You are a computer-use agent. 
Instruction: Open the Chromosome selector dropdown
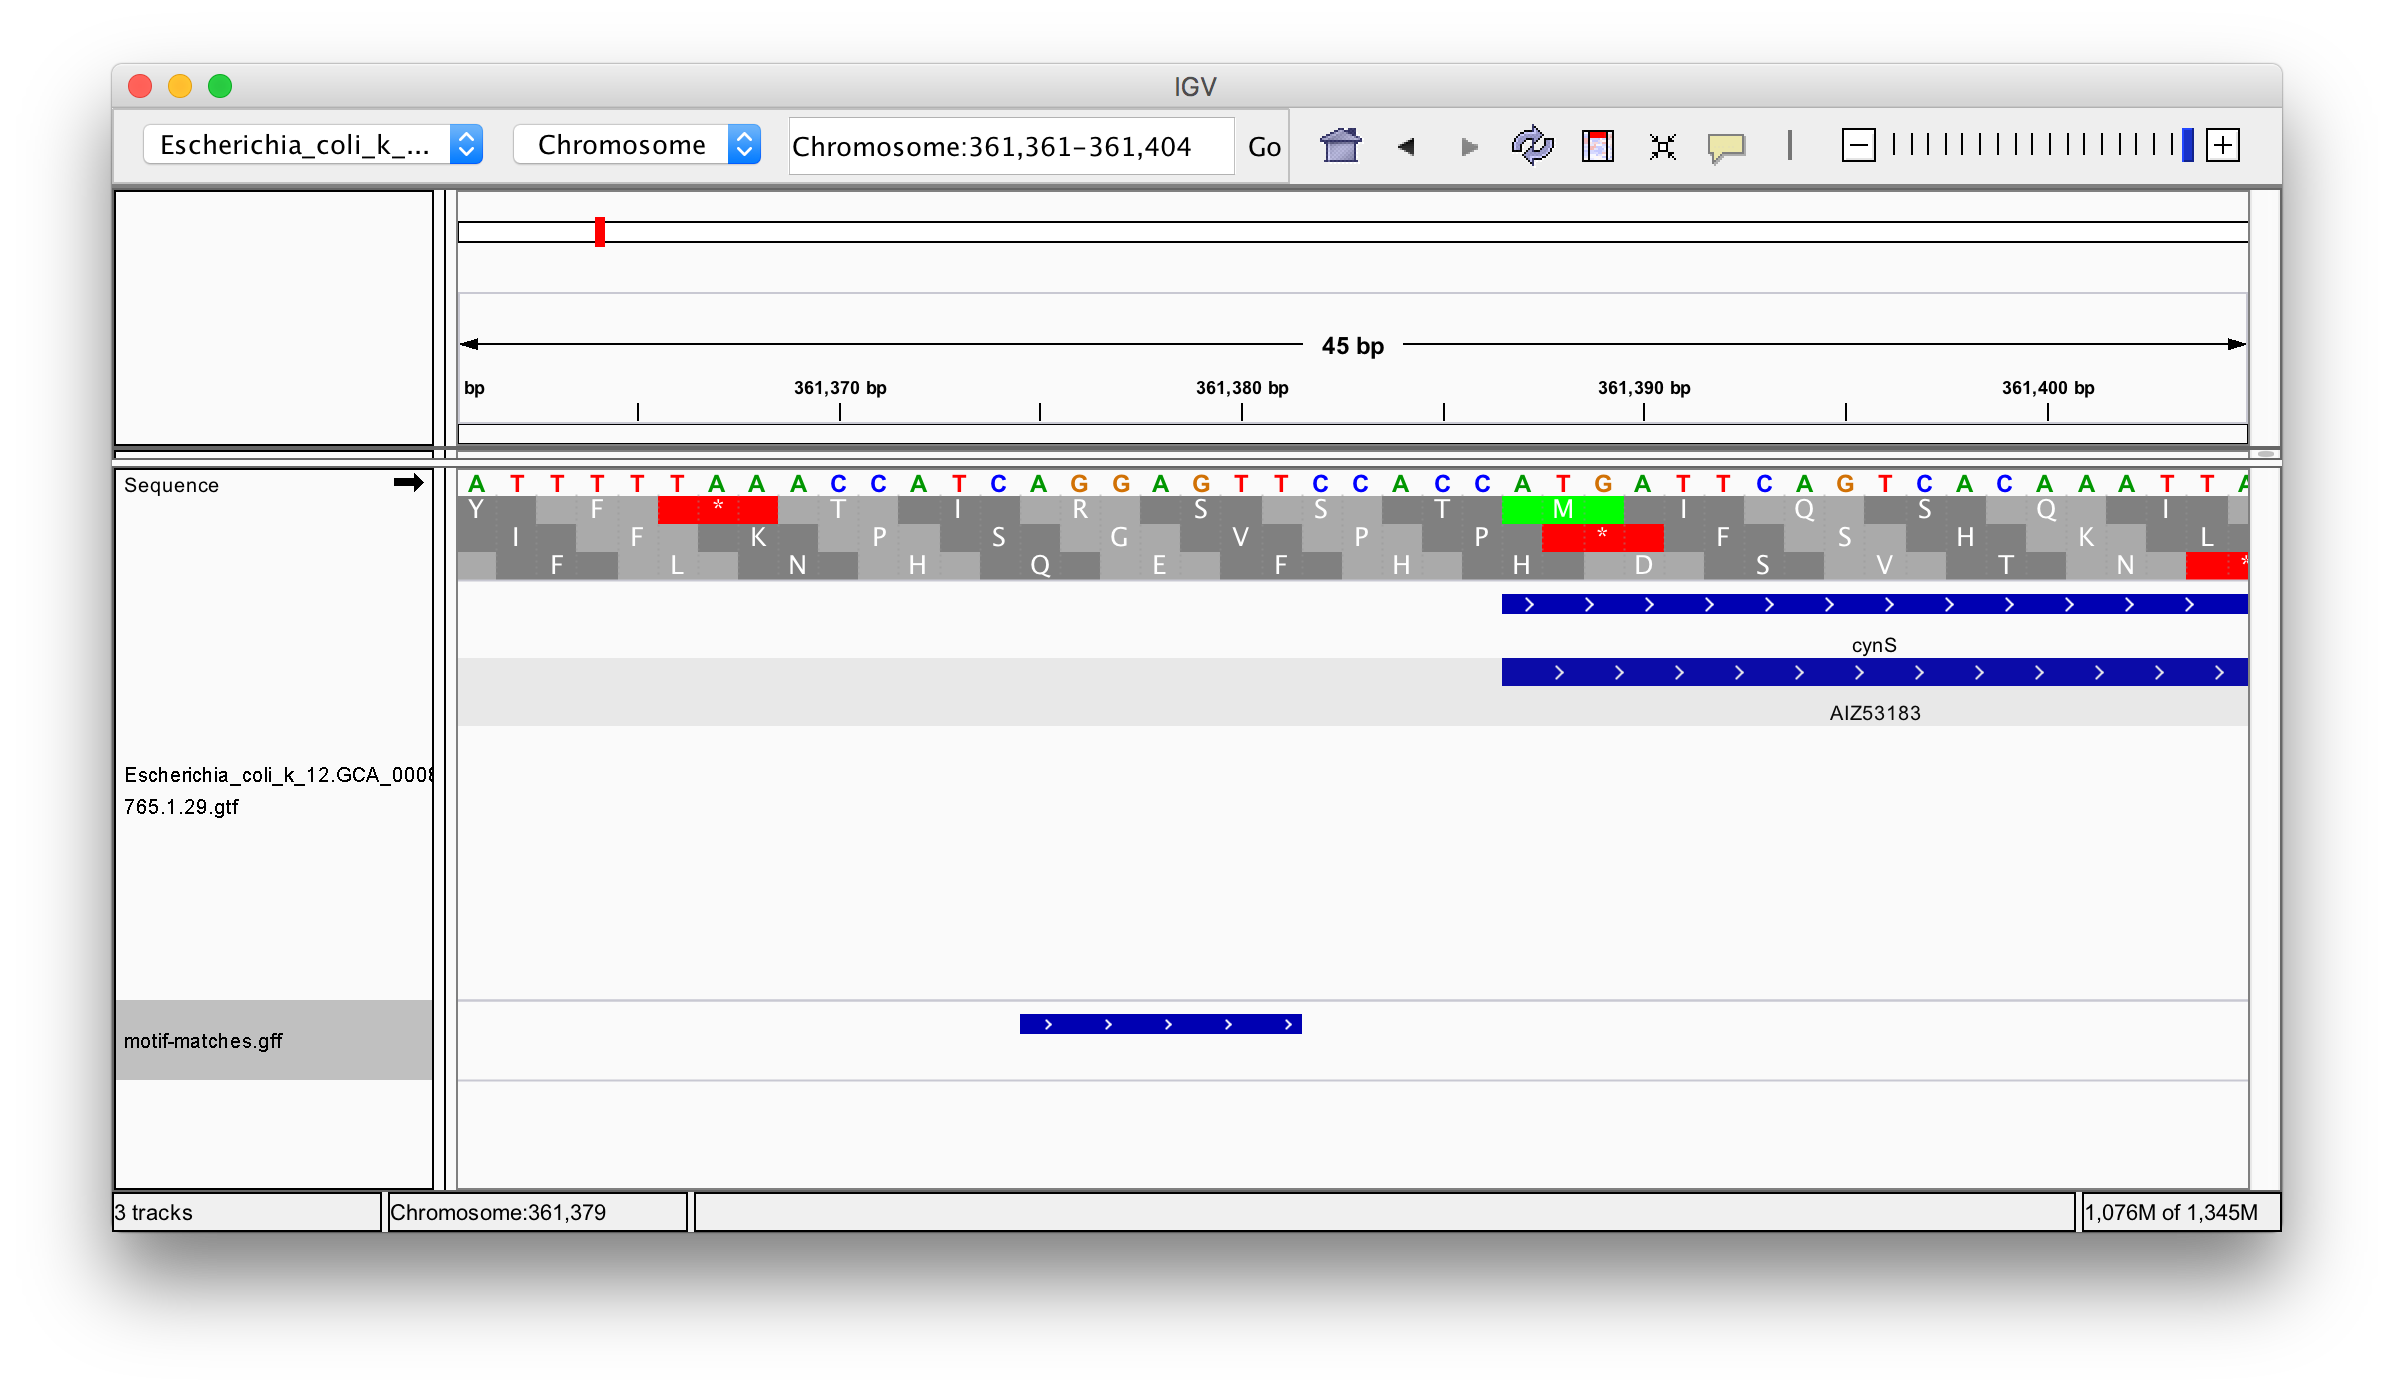(637, 145)
